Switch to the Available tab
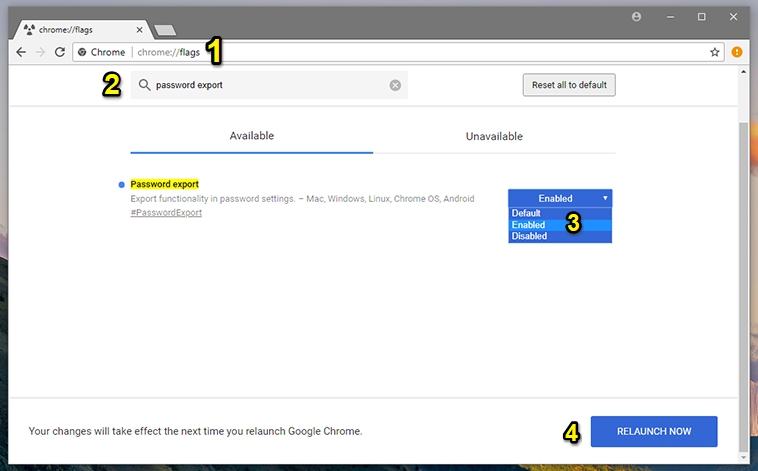 (251, 136)
